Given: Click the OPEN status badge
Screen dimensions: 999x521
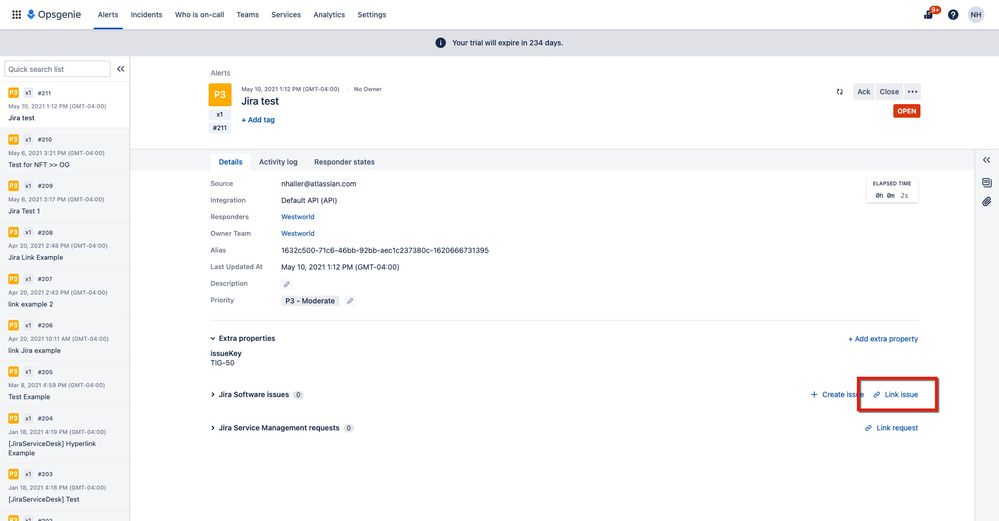Looking at the screenshot, I should click(907, 111).
